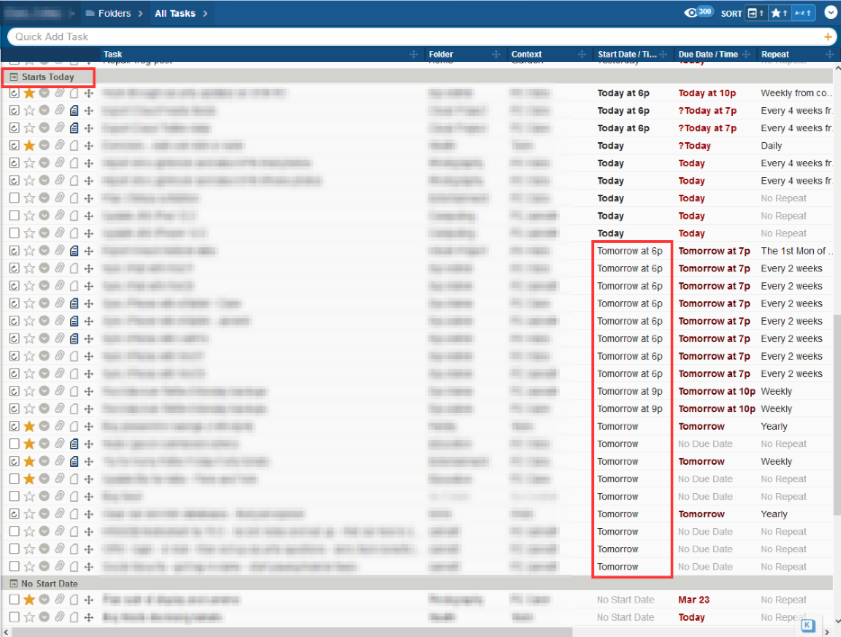Click the Context column header
The width and height of the screenshot is (841, 637).
click(x=526, y=54)
